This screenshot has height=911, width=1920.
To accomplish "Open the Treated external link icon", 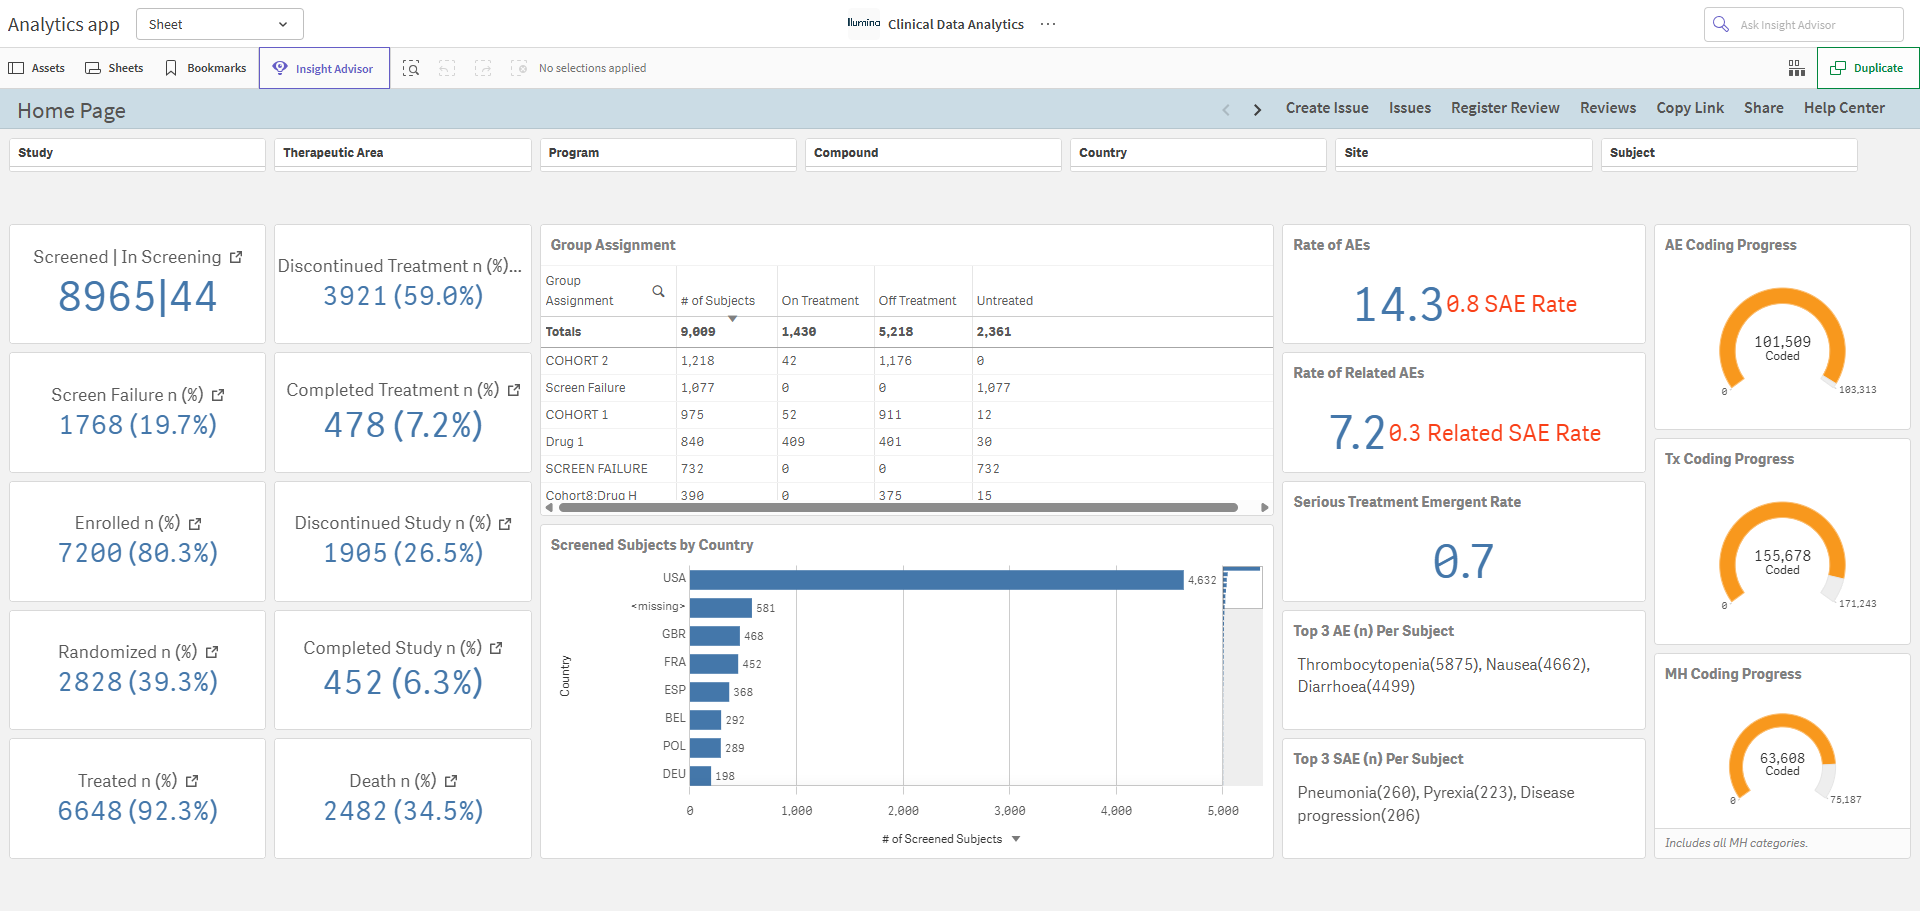I will 192,781.
